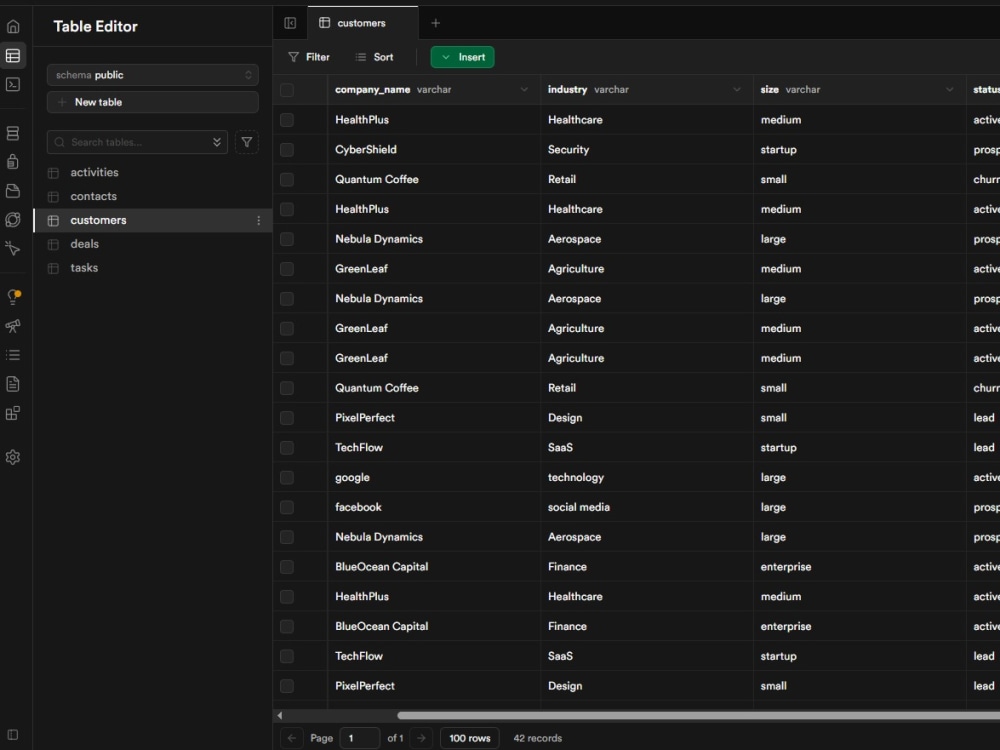Select the Table Editor sidebar icon
This screenshot has width=1000, height=750.
point(13,55)
